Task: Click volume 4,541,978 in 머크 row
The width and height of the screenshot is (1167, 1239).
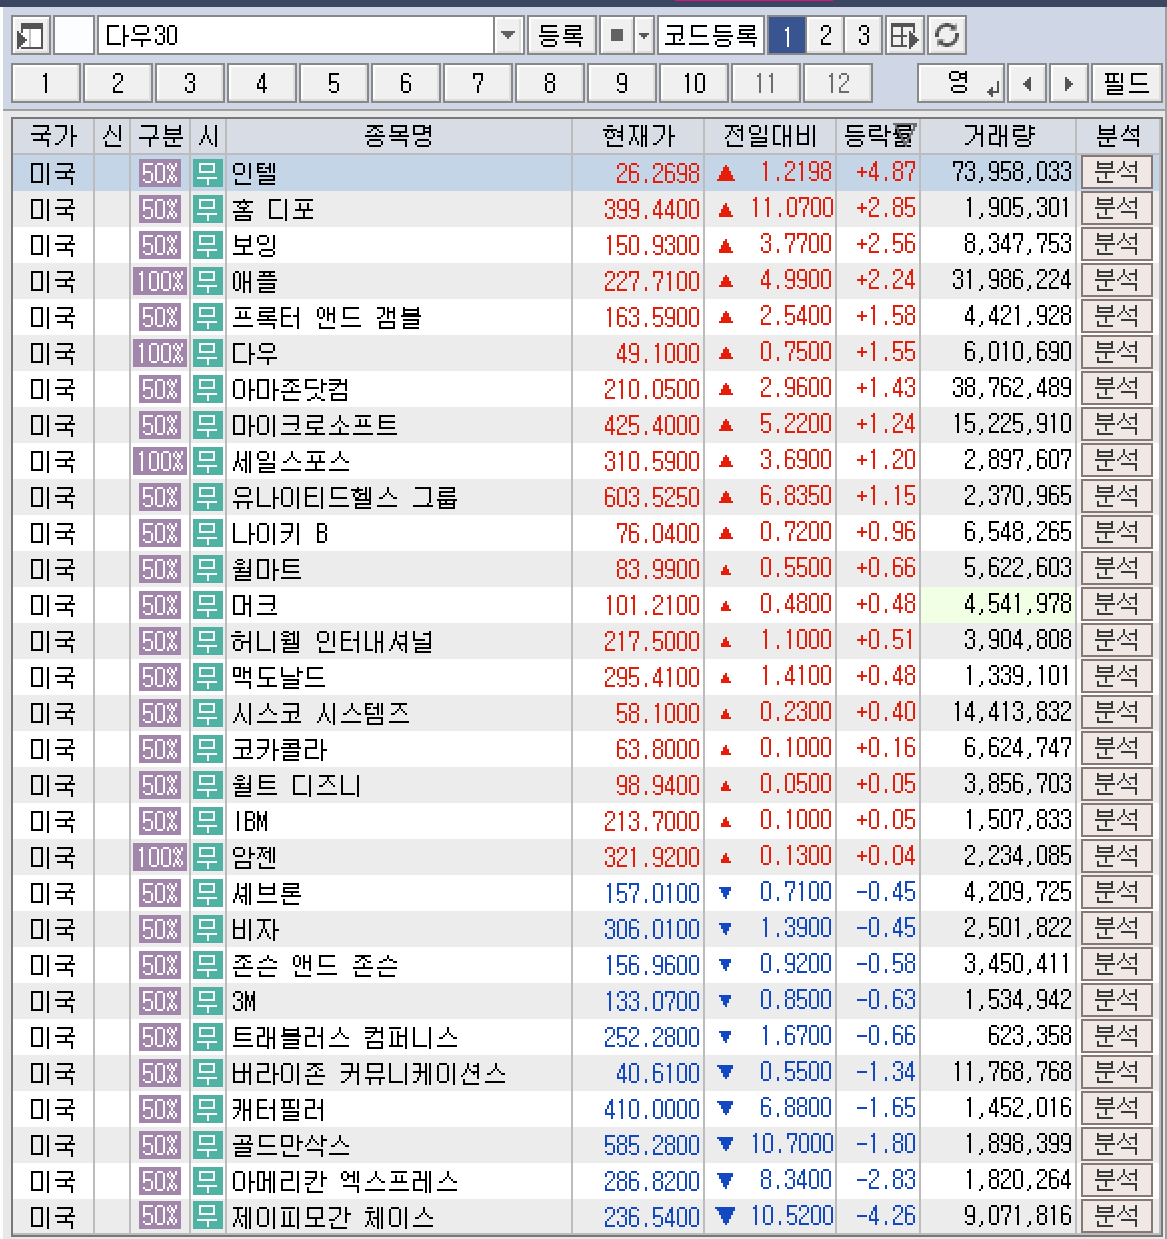Action: tap(1017, 604)
